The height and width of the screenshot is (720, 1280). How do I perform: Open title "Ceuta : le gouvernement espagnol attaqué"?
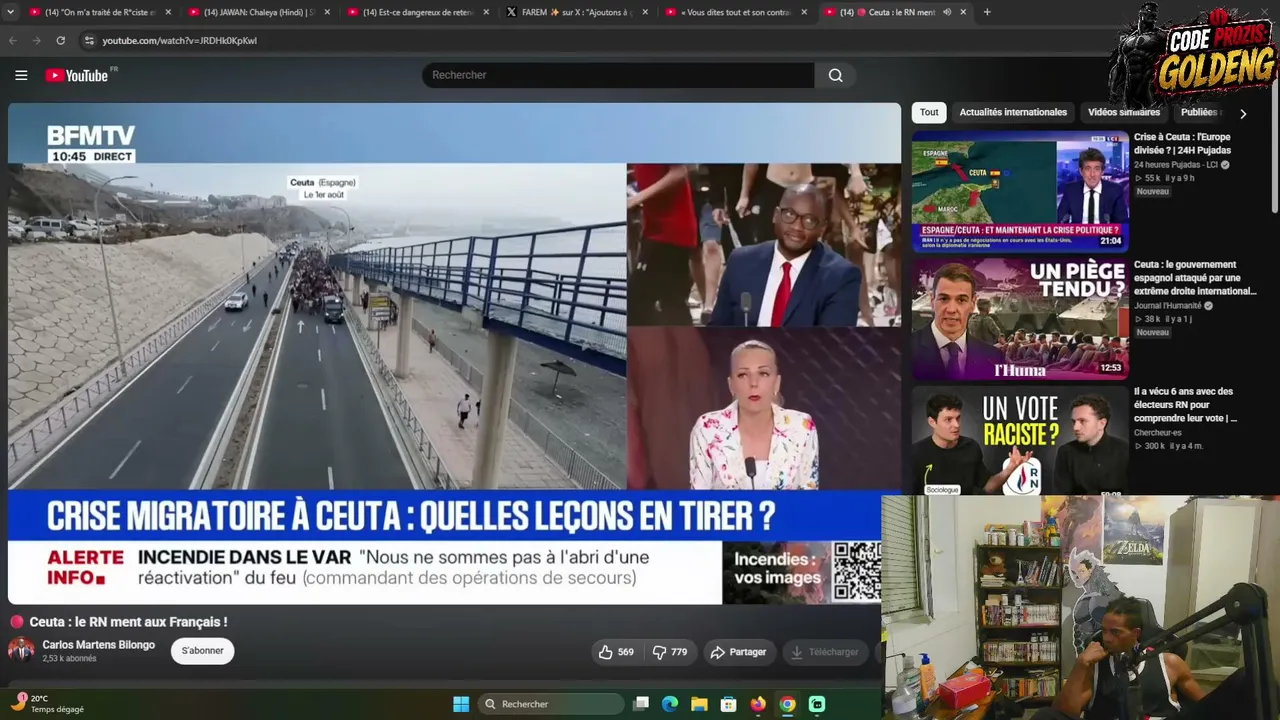pos(1195,278)
